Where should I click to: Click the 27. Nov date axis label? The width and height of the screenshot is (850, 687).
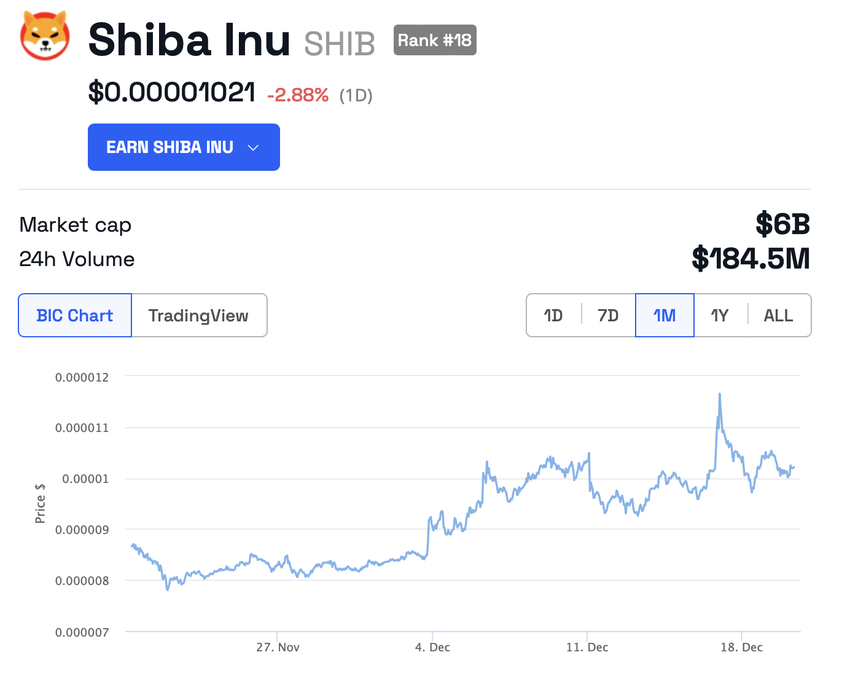pos(278,647)
